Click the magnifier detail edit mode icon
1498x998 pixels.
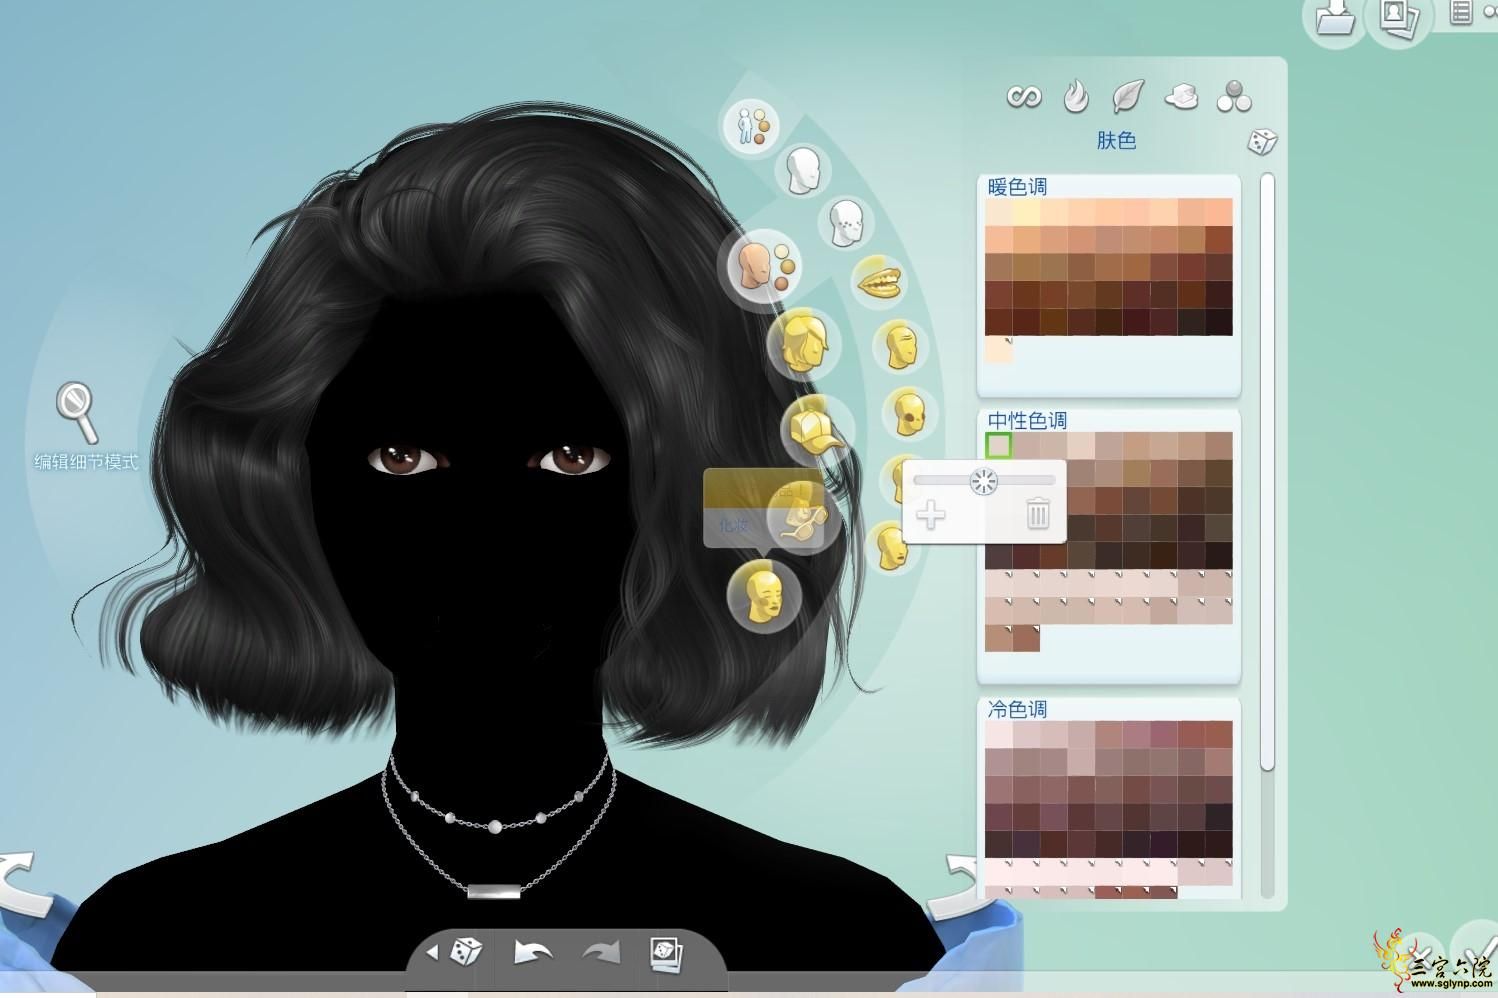77,411
